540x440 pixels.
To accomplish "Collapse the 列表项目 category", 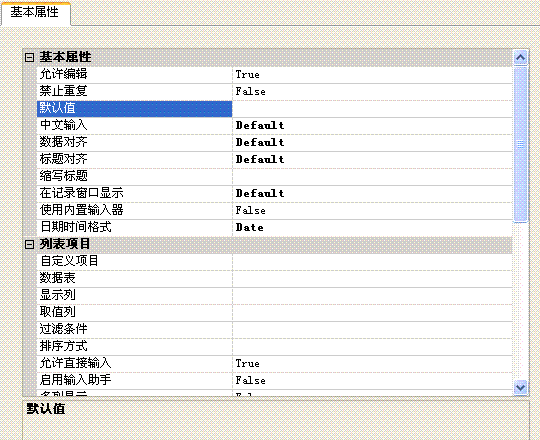I will click(x=30, y=244).
